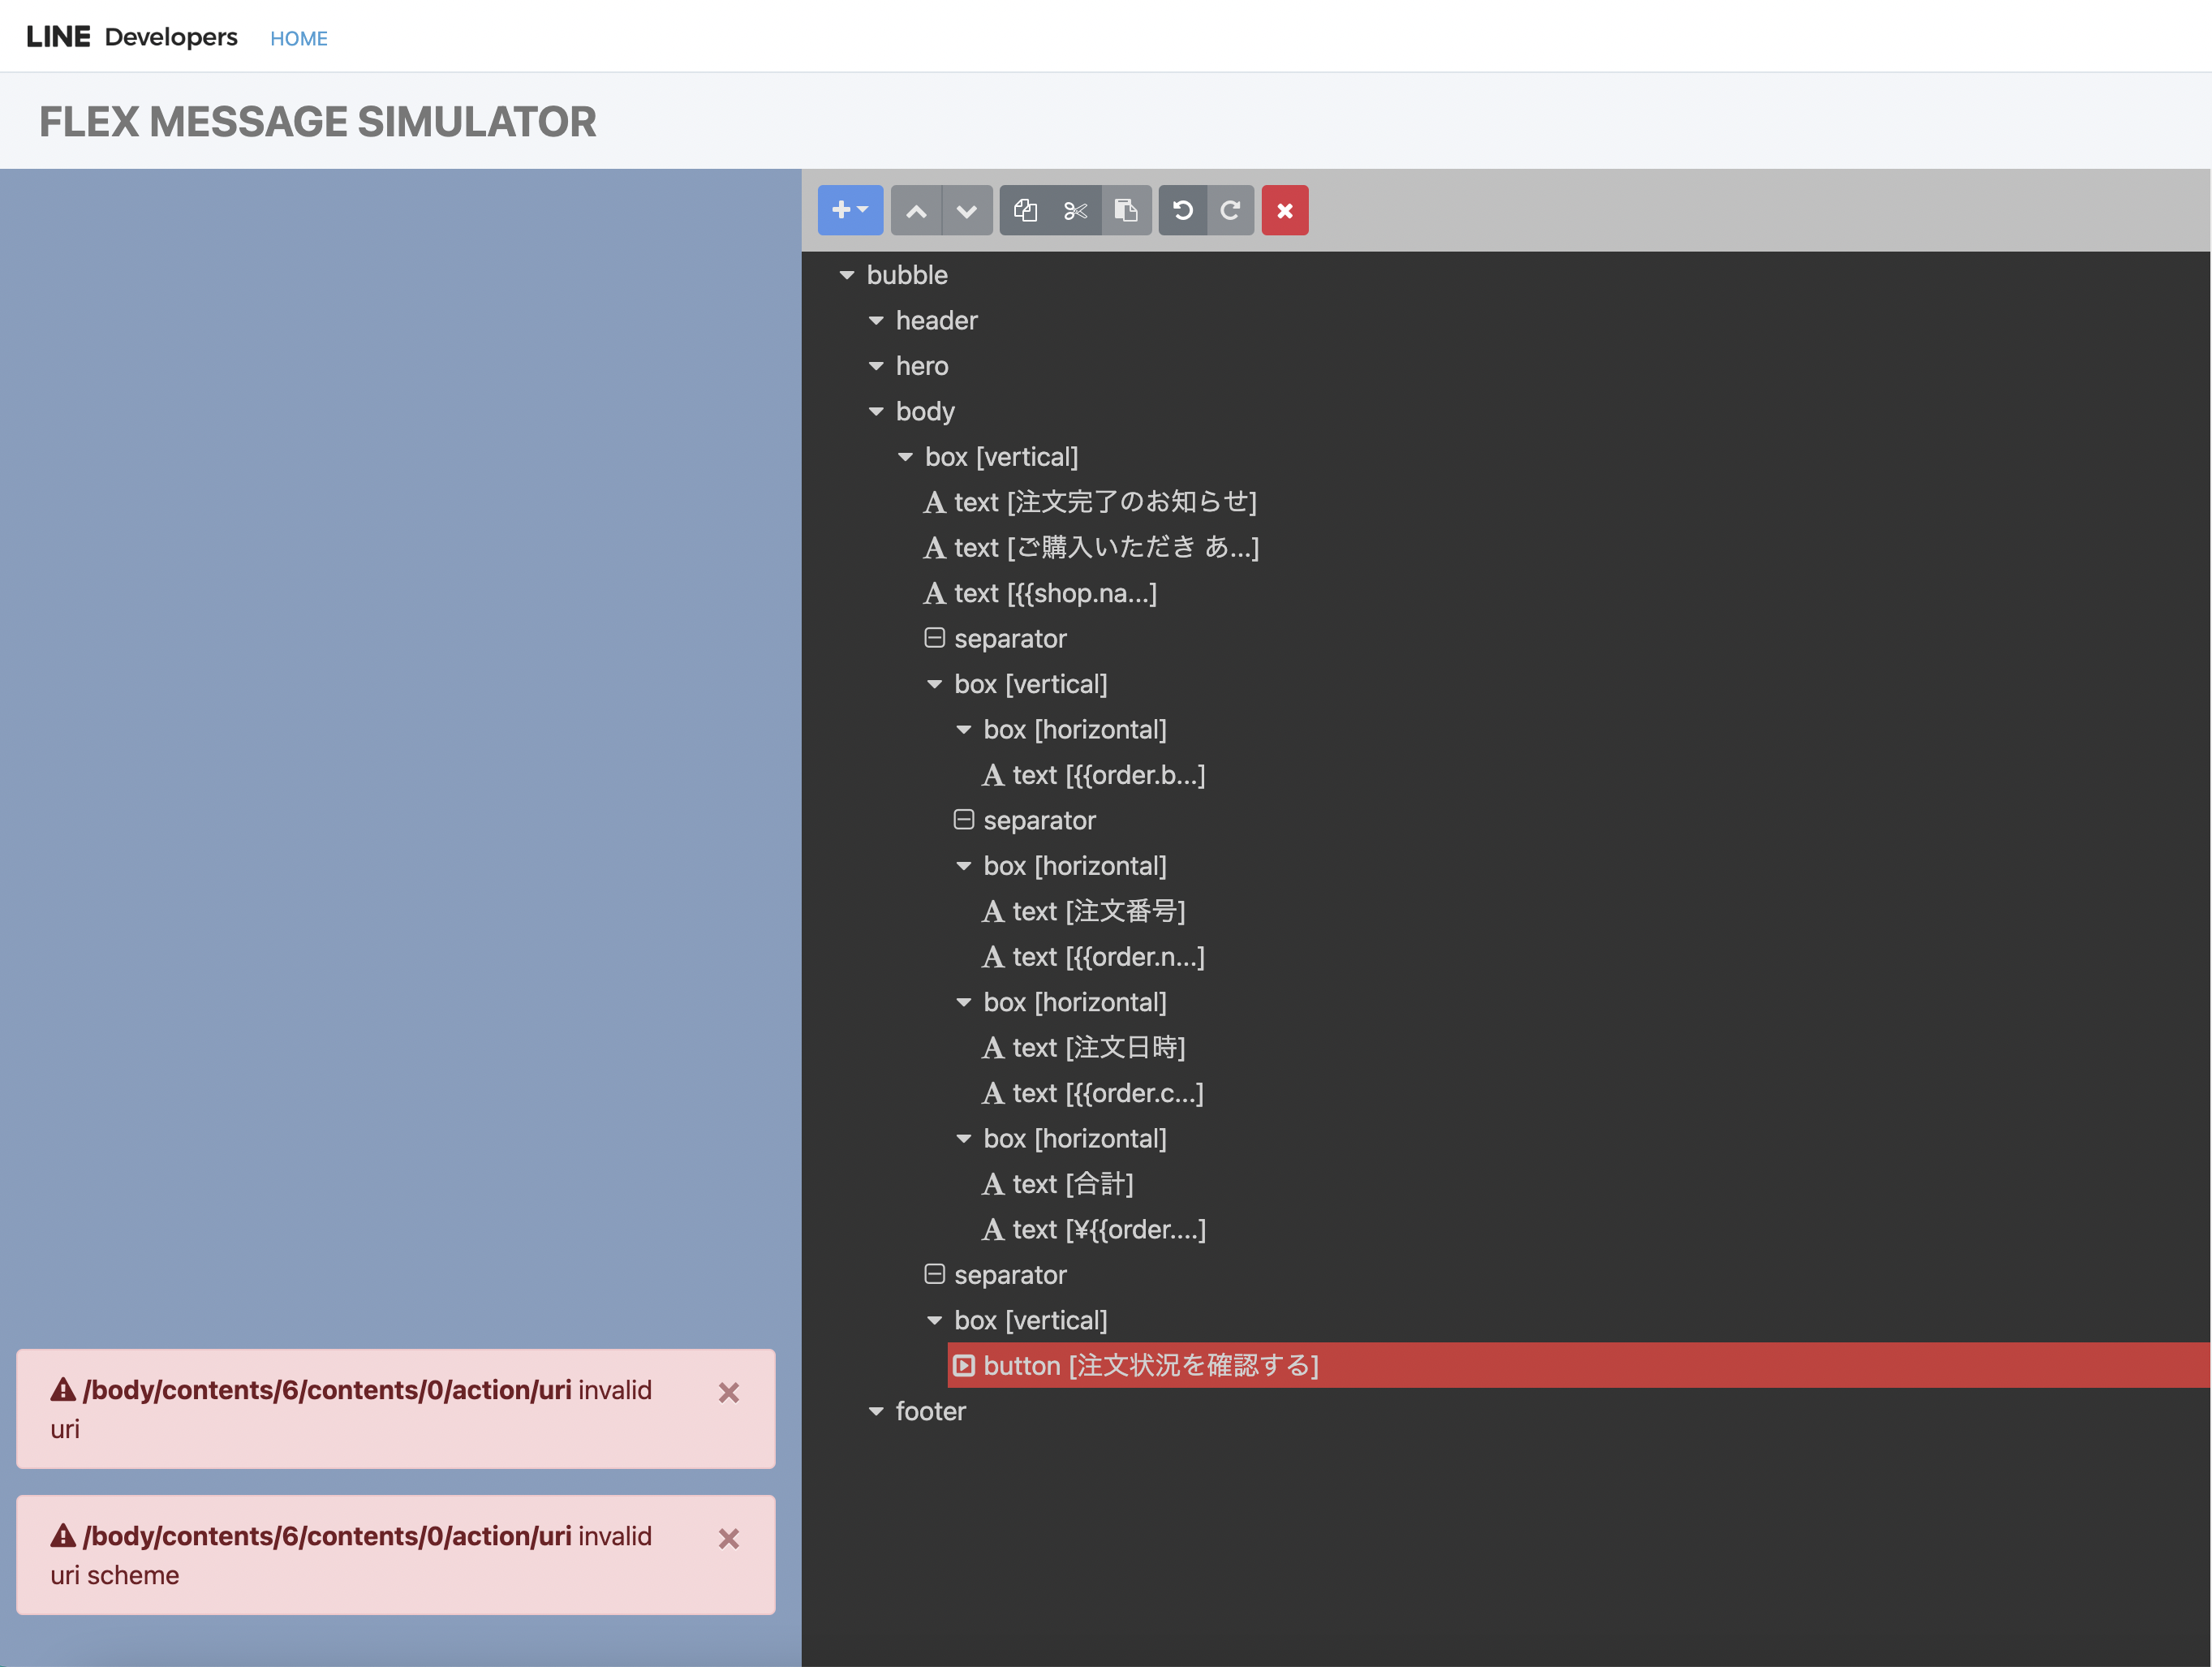Click the redo arrow icon
Image resolution: width=2212 pixels, height=1667 pixels.
click(x=1230, y=211)
